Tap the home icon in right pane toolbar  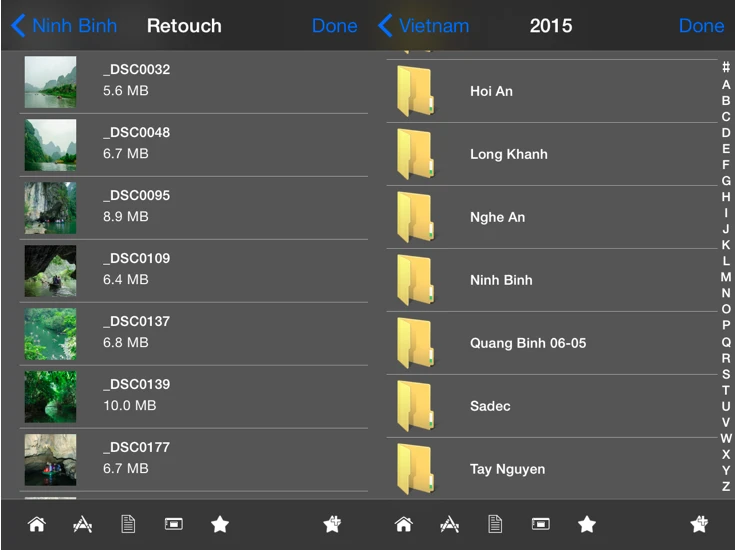coord(404,524)
